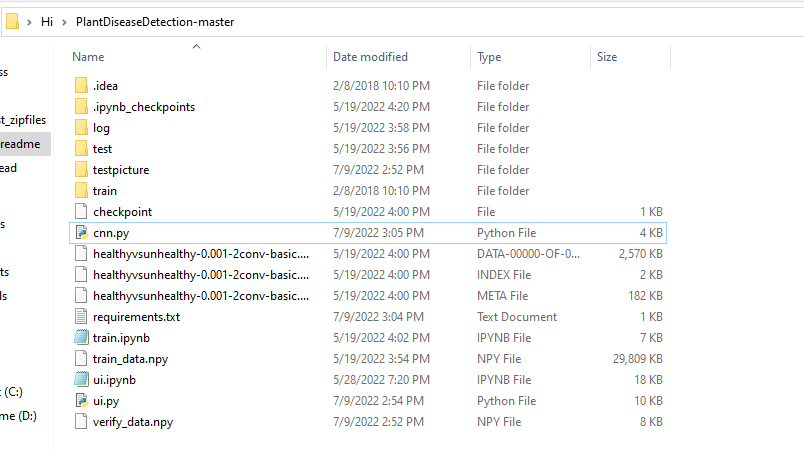Select the train_data.npy file name
804x455 pixels.
click(x=130, y=359)
